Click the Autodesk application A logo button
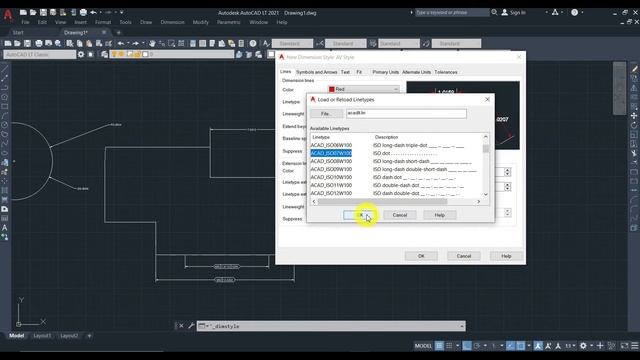 [x=8, y=15]
